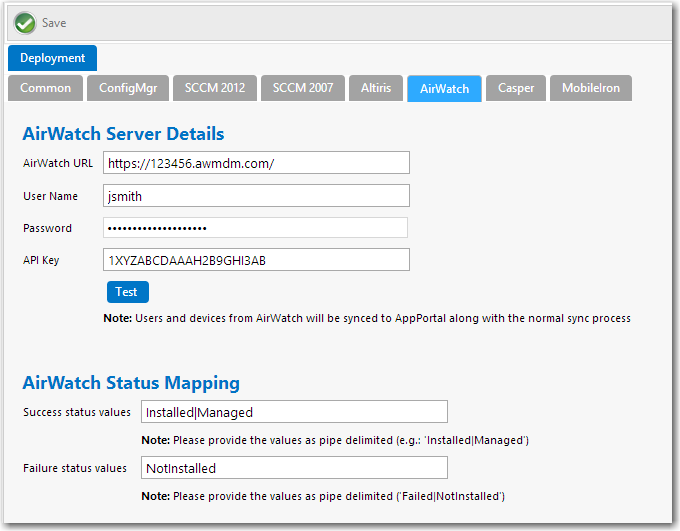Screen dimensions: 680x531
Task: Switch to the Common tab
Action: (x=46, y=88)
